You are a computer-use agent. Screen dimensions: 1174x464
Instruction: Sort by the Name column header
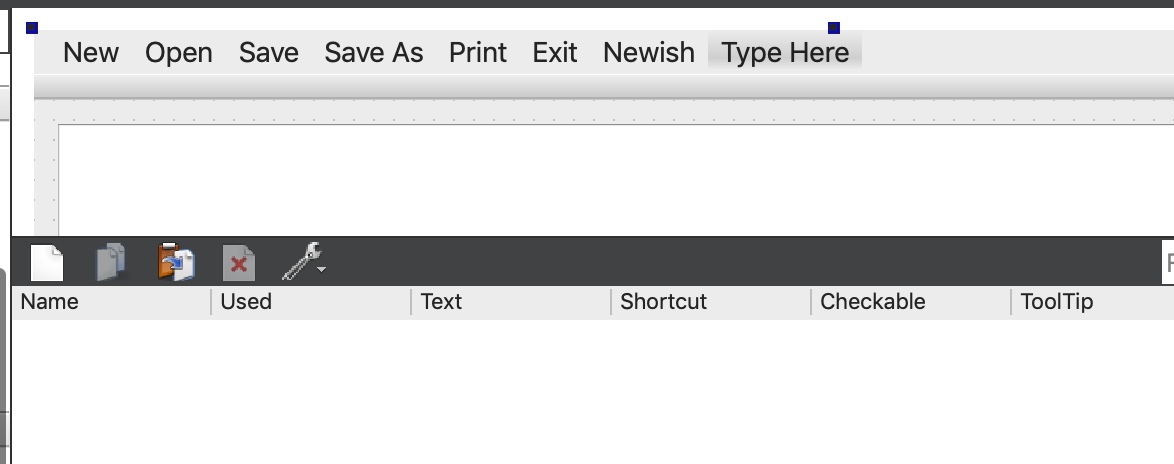click(50, 302)
